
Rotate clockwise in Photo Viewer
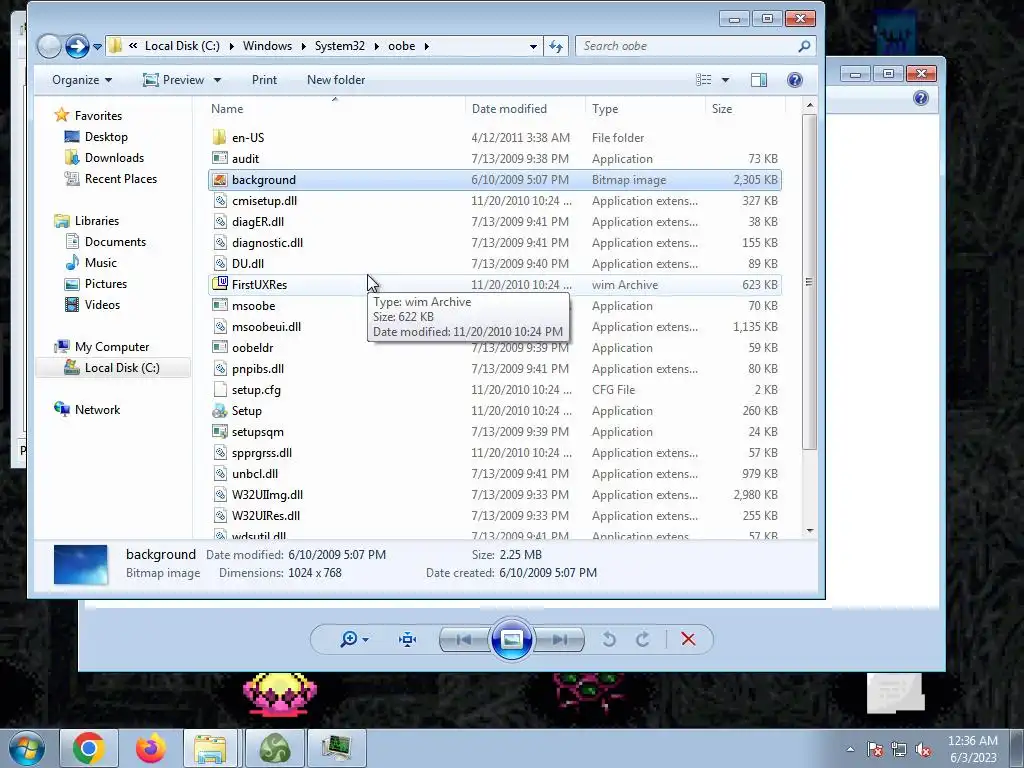(x=643, y=639)
